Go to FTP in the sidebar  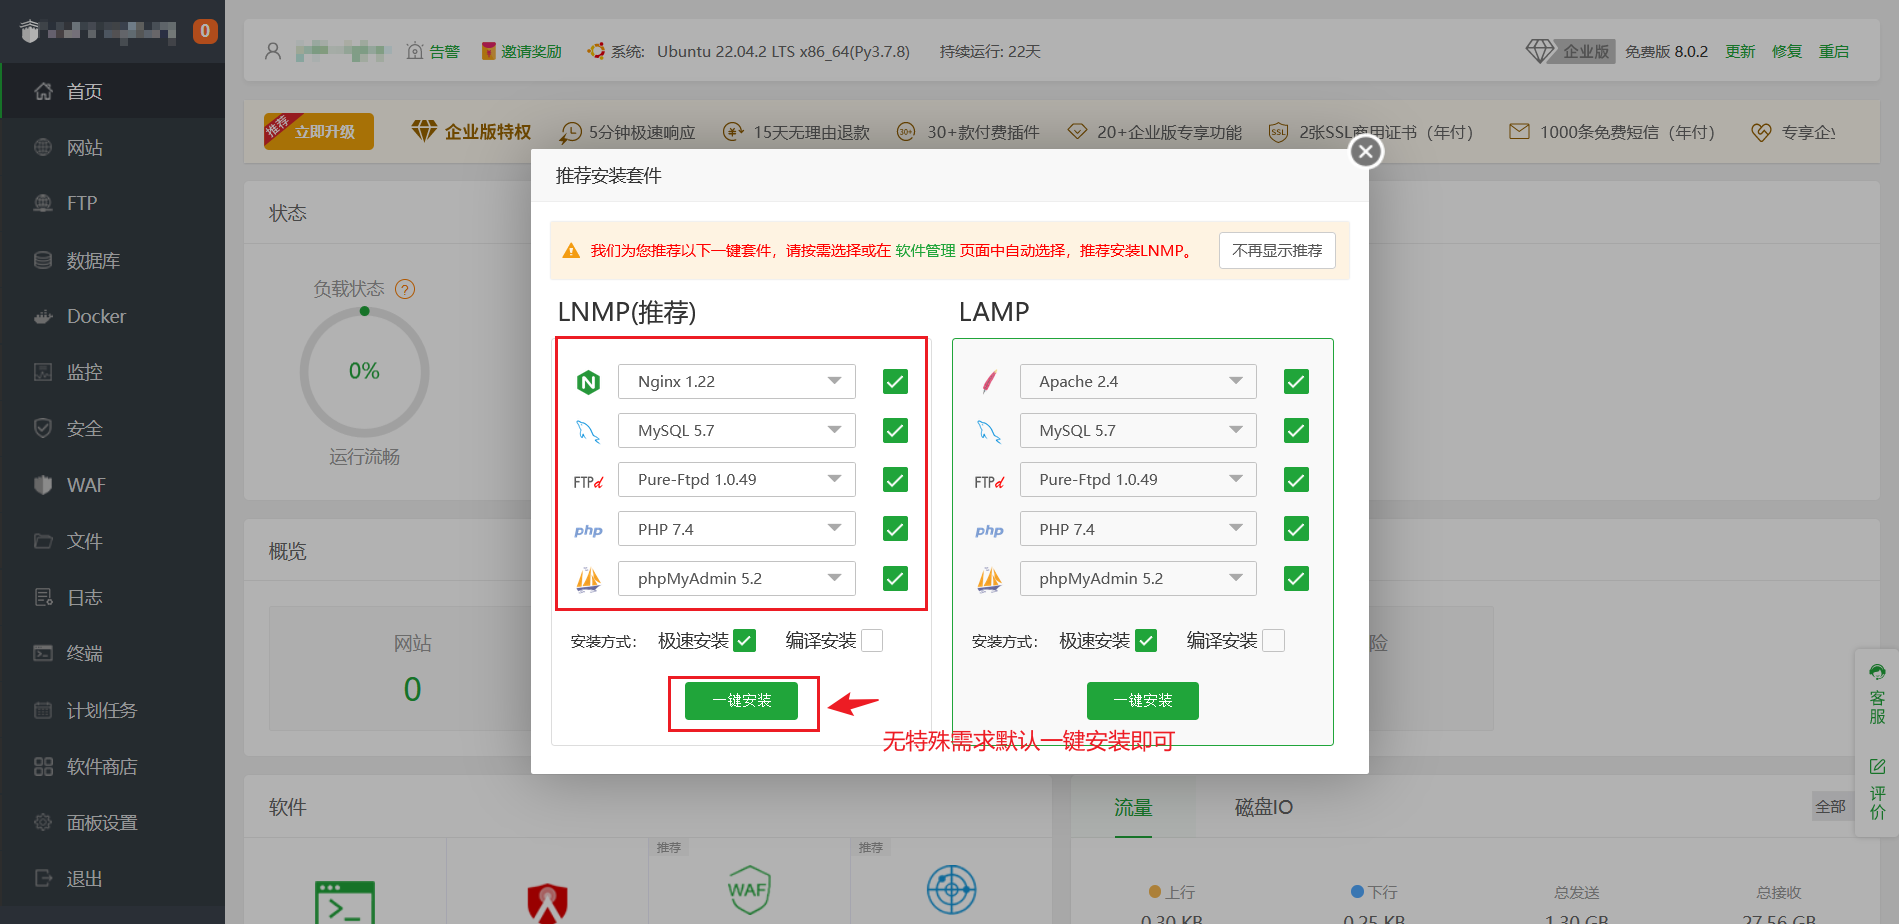112,203
